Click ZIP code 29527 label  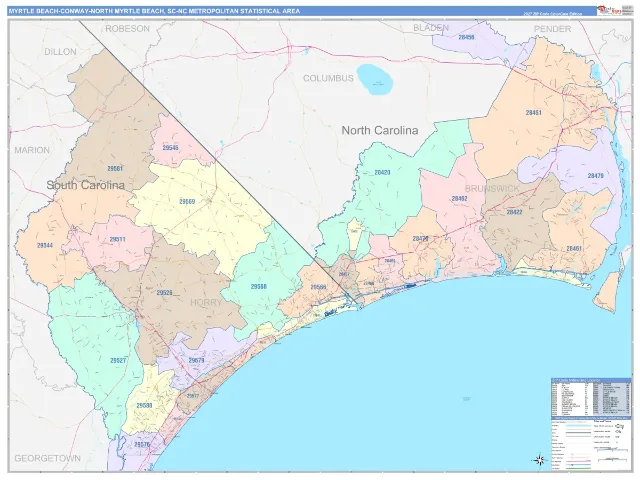118,361
